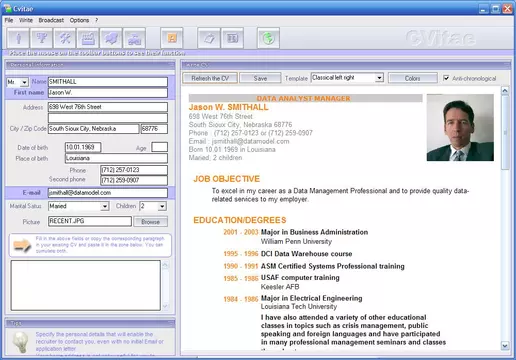This screenshot has width=516, height=360.
Task: Click into the E-mail input field
Action: [x=108, y=193]
